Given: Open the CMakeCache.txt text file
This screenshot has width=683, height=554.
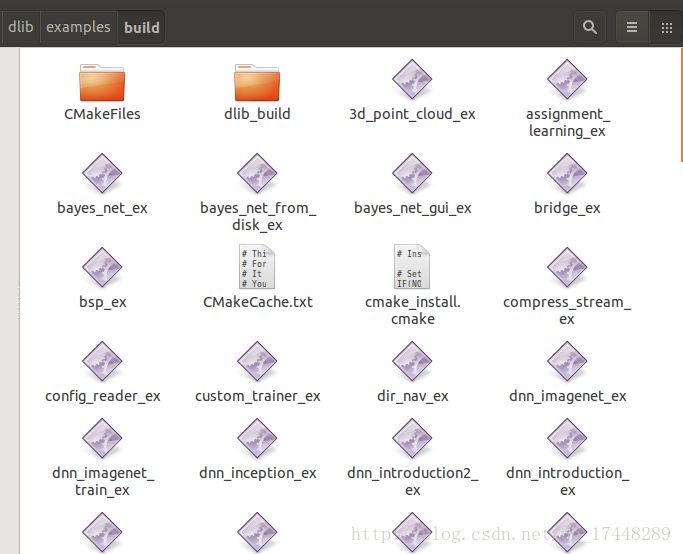Looking at the screenshot, I should point(257,270).
